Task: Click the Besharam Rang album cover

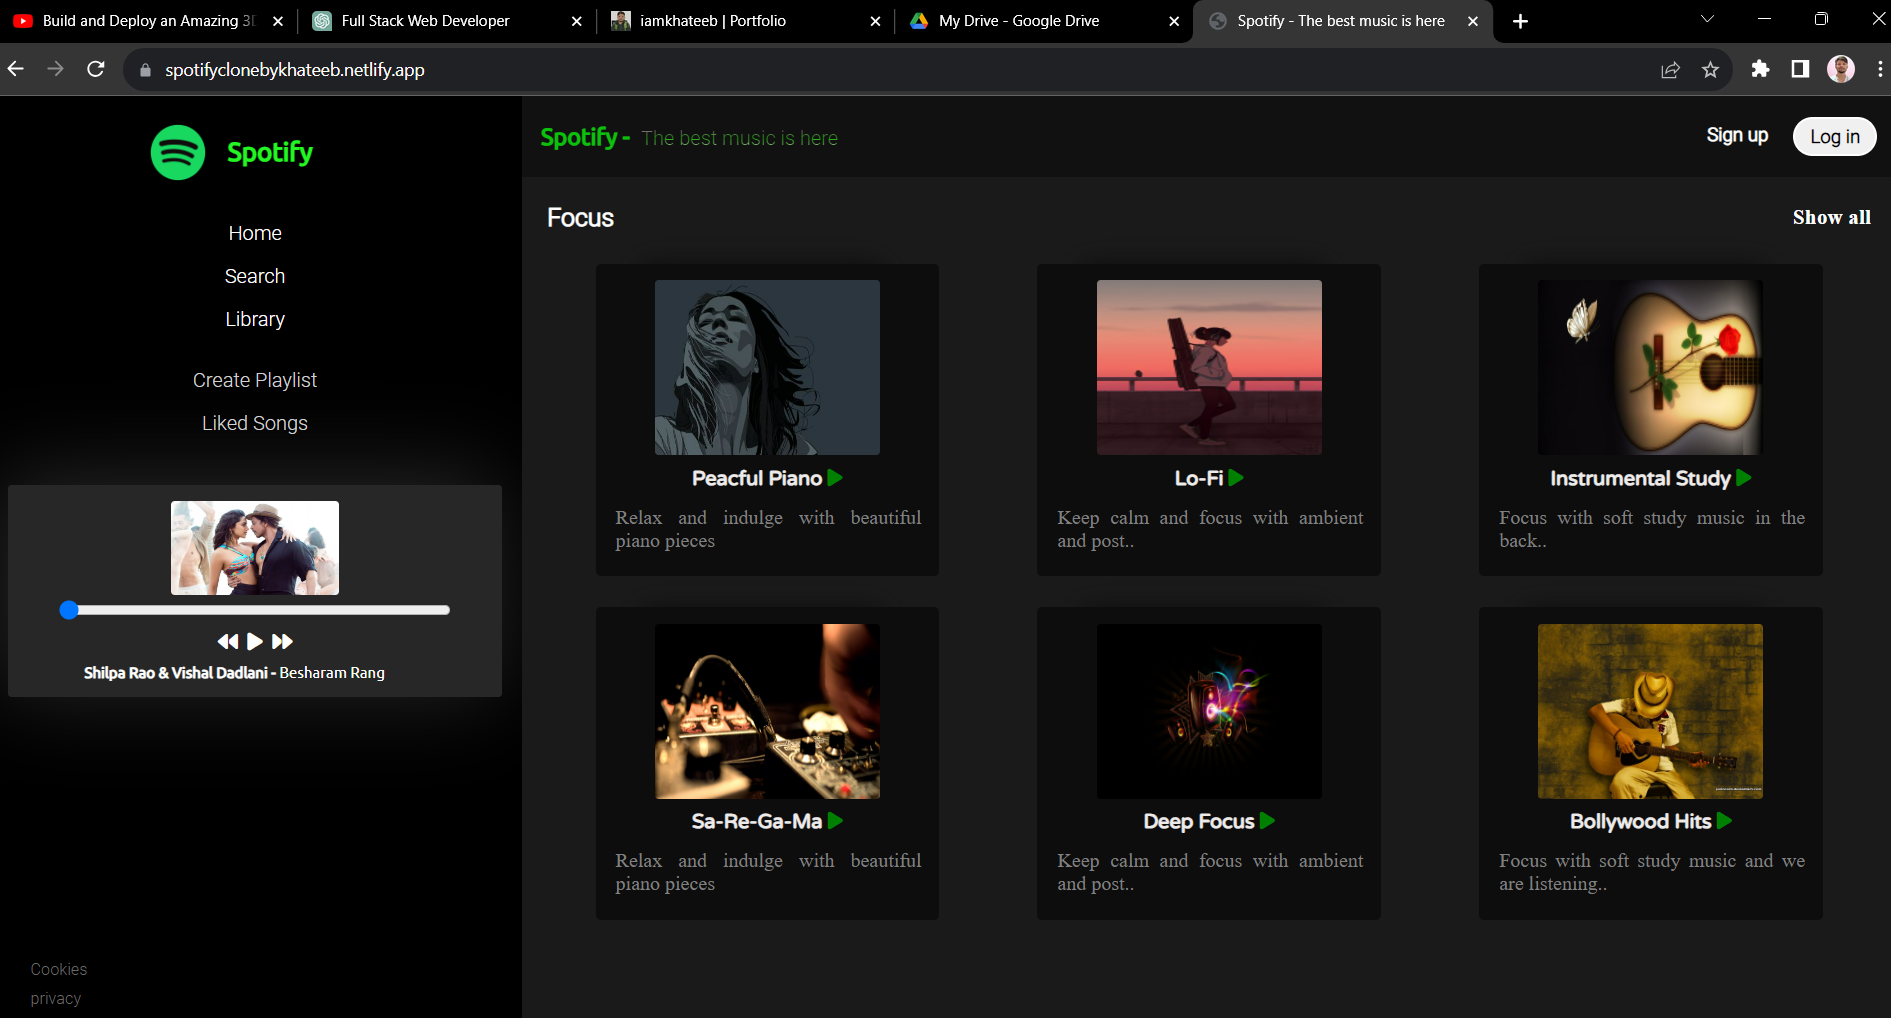Action: coord(255,548)
